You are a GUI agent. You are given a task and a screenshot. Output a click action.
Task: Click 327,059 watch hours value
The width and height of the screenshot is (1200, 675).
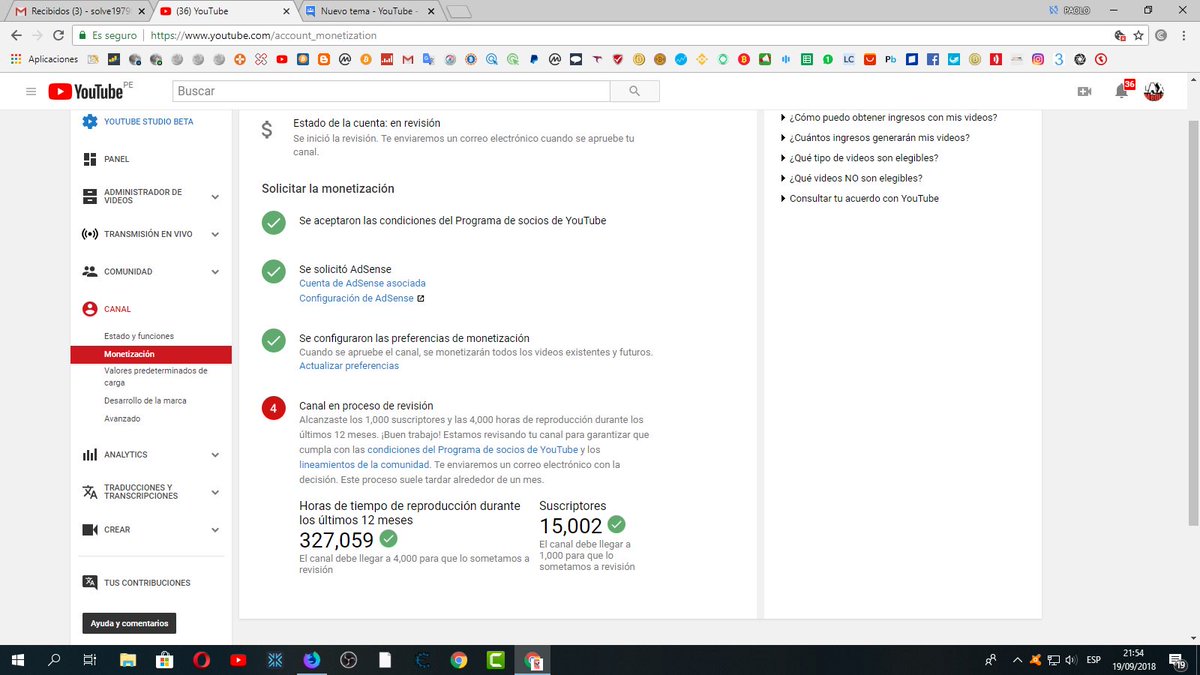click(337, 541)
